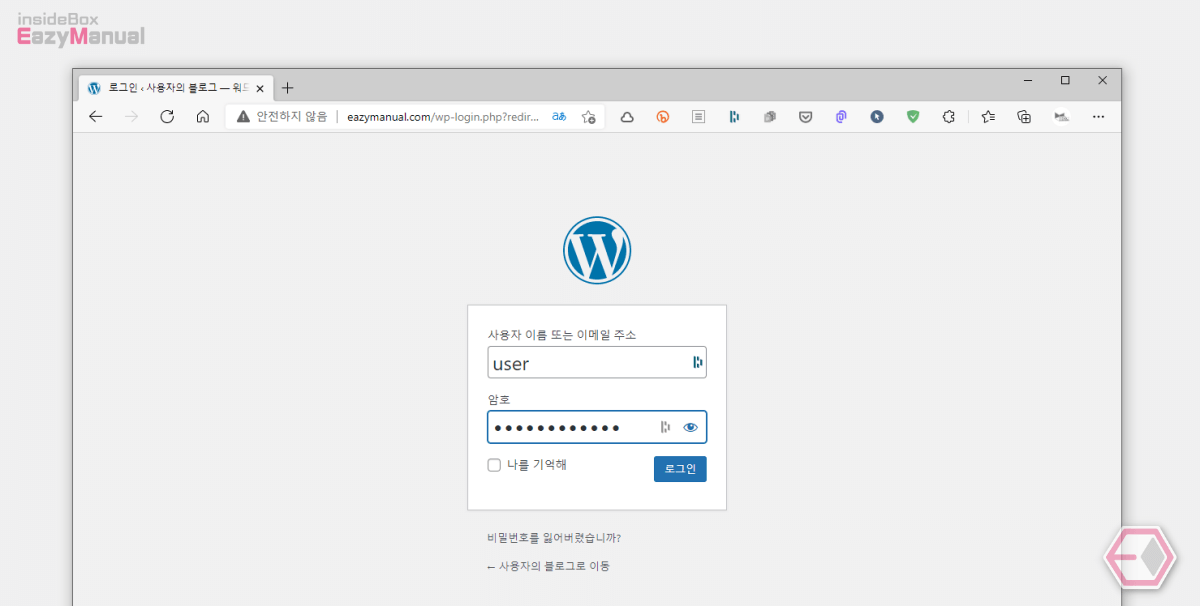Show the password with eye icon
The height and width of the screenshot is (606, 1200).
690,427
